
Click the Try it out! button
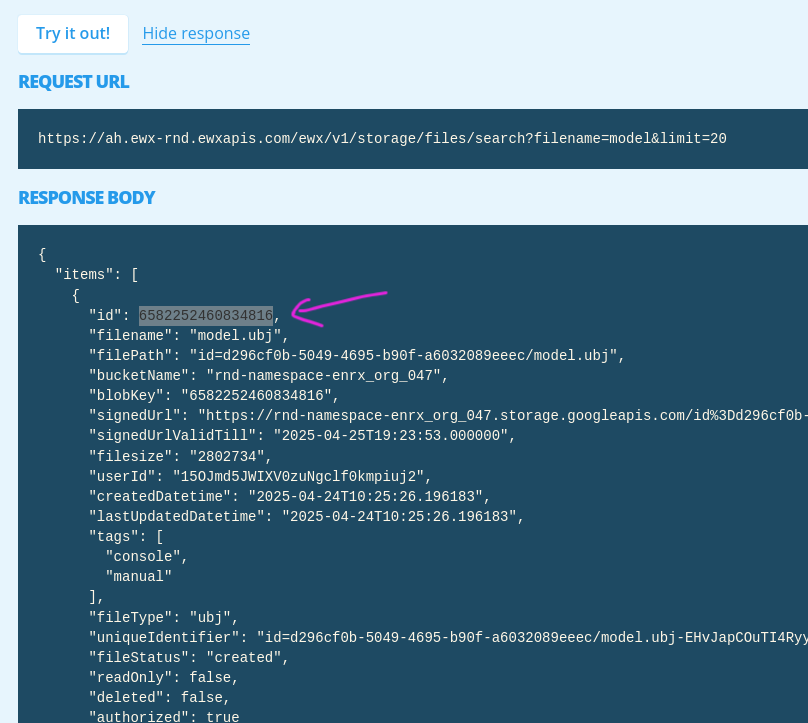point(73,34)
